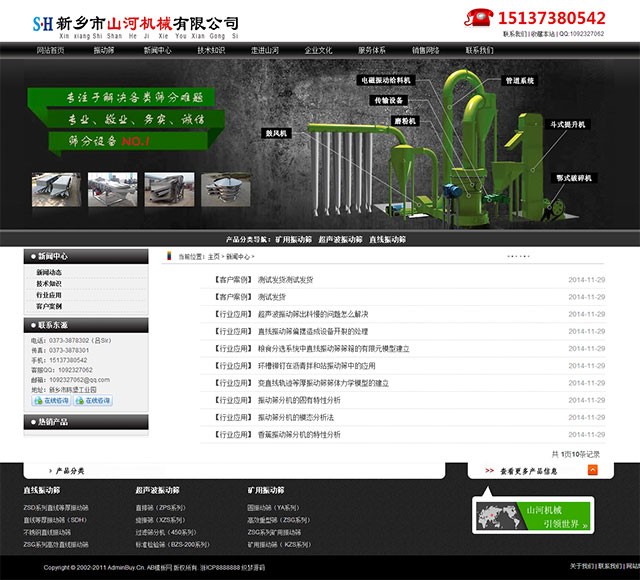Viewport: 640px width, 580px height.
Task: Open the 服务体系 nav item
Action: (372, 50)
